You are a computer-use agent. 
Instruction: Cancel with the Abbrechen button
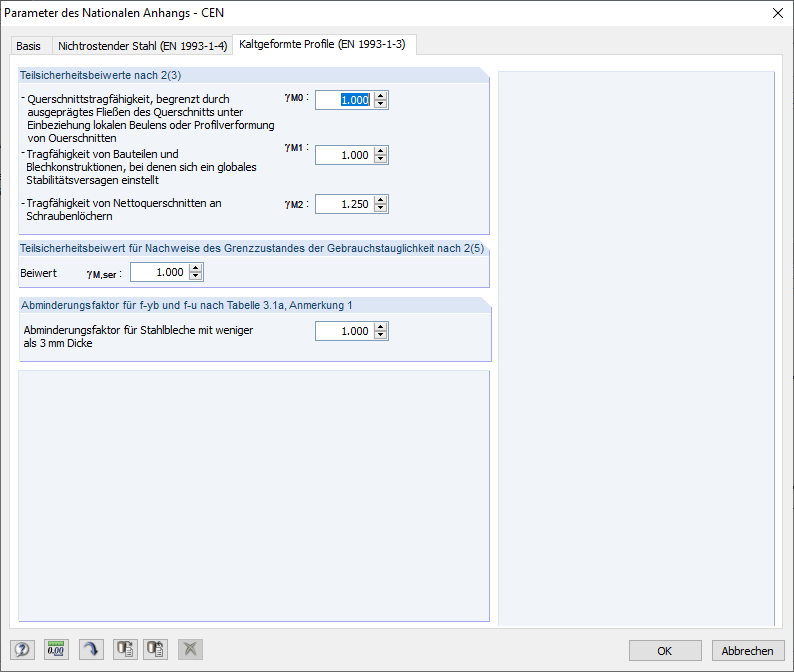tap(747, 651)
